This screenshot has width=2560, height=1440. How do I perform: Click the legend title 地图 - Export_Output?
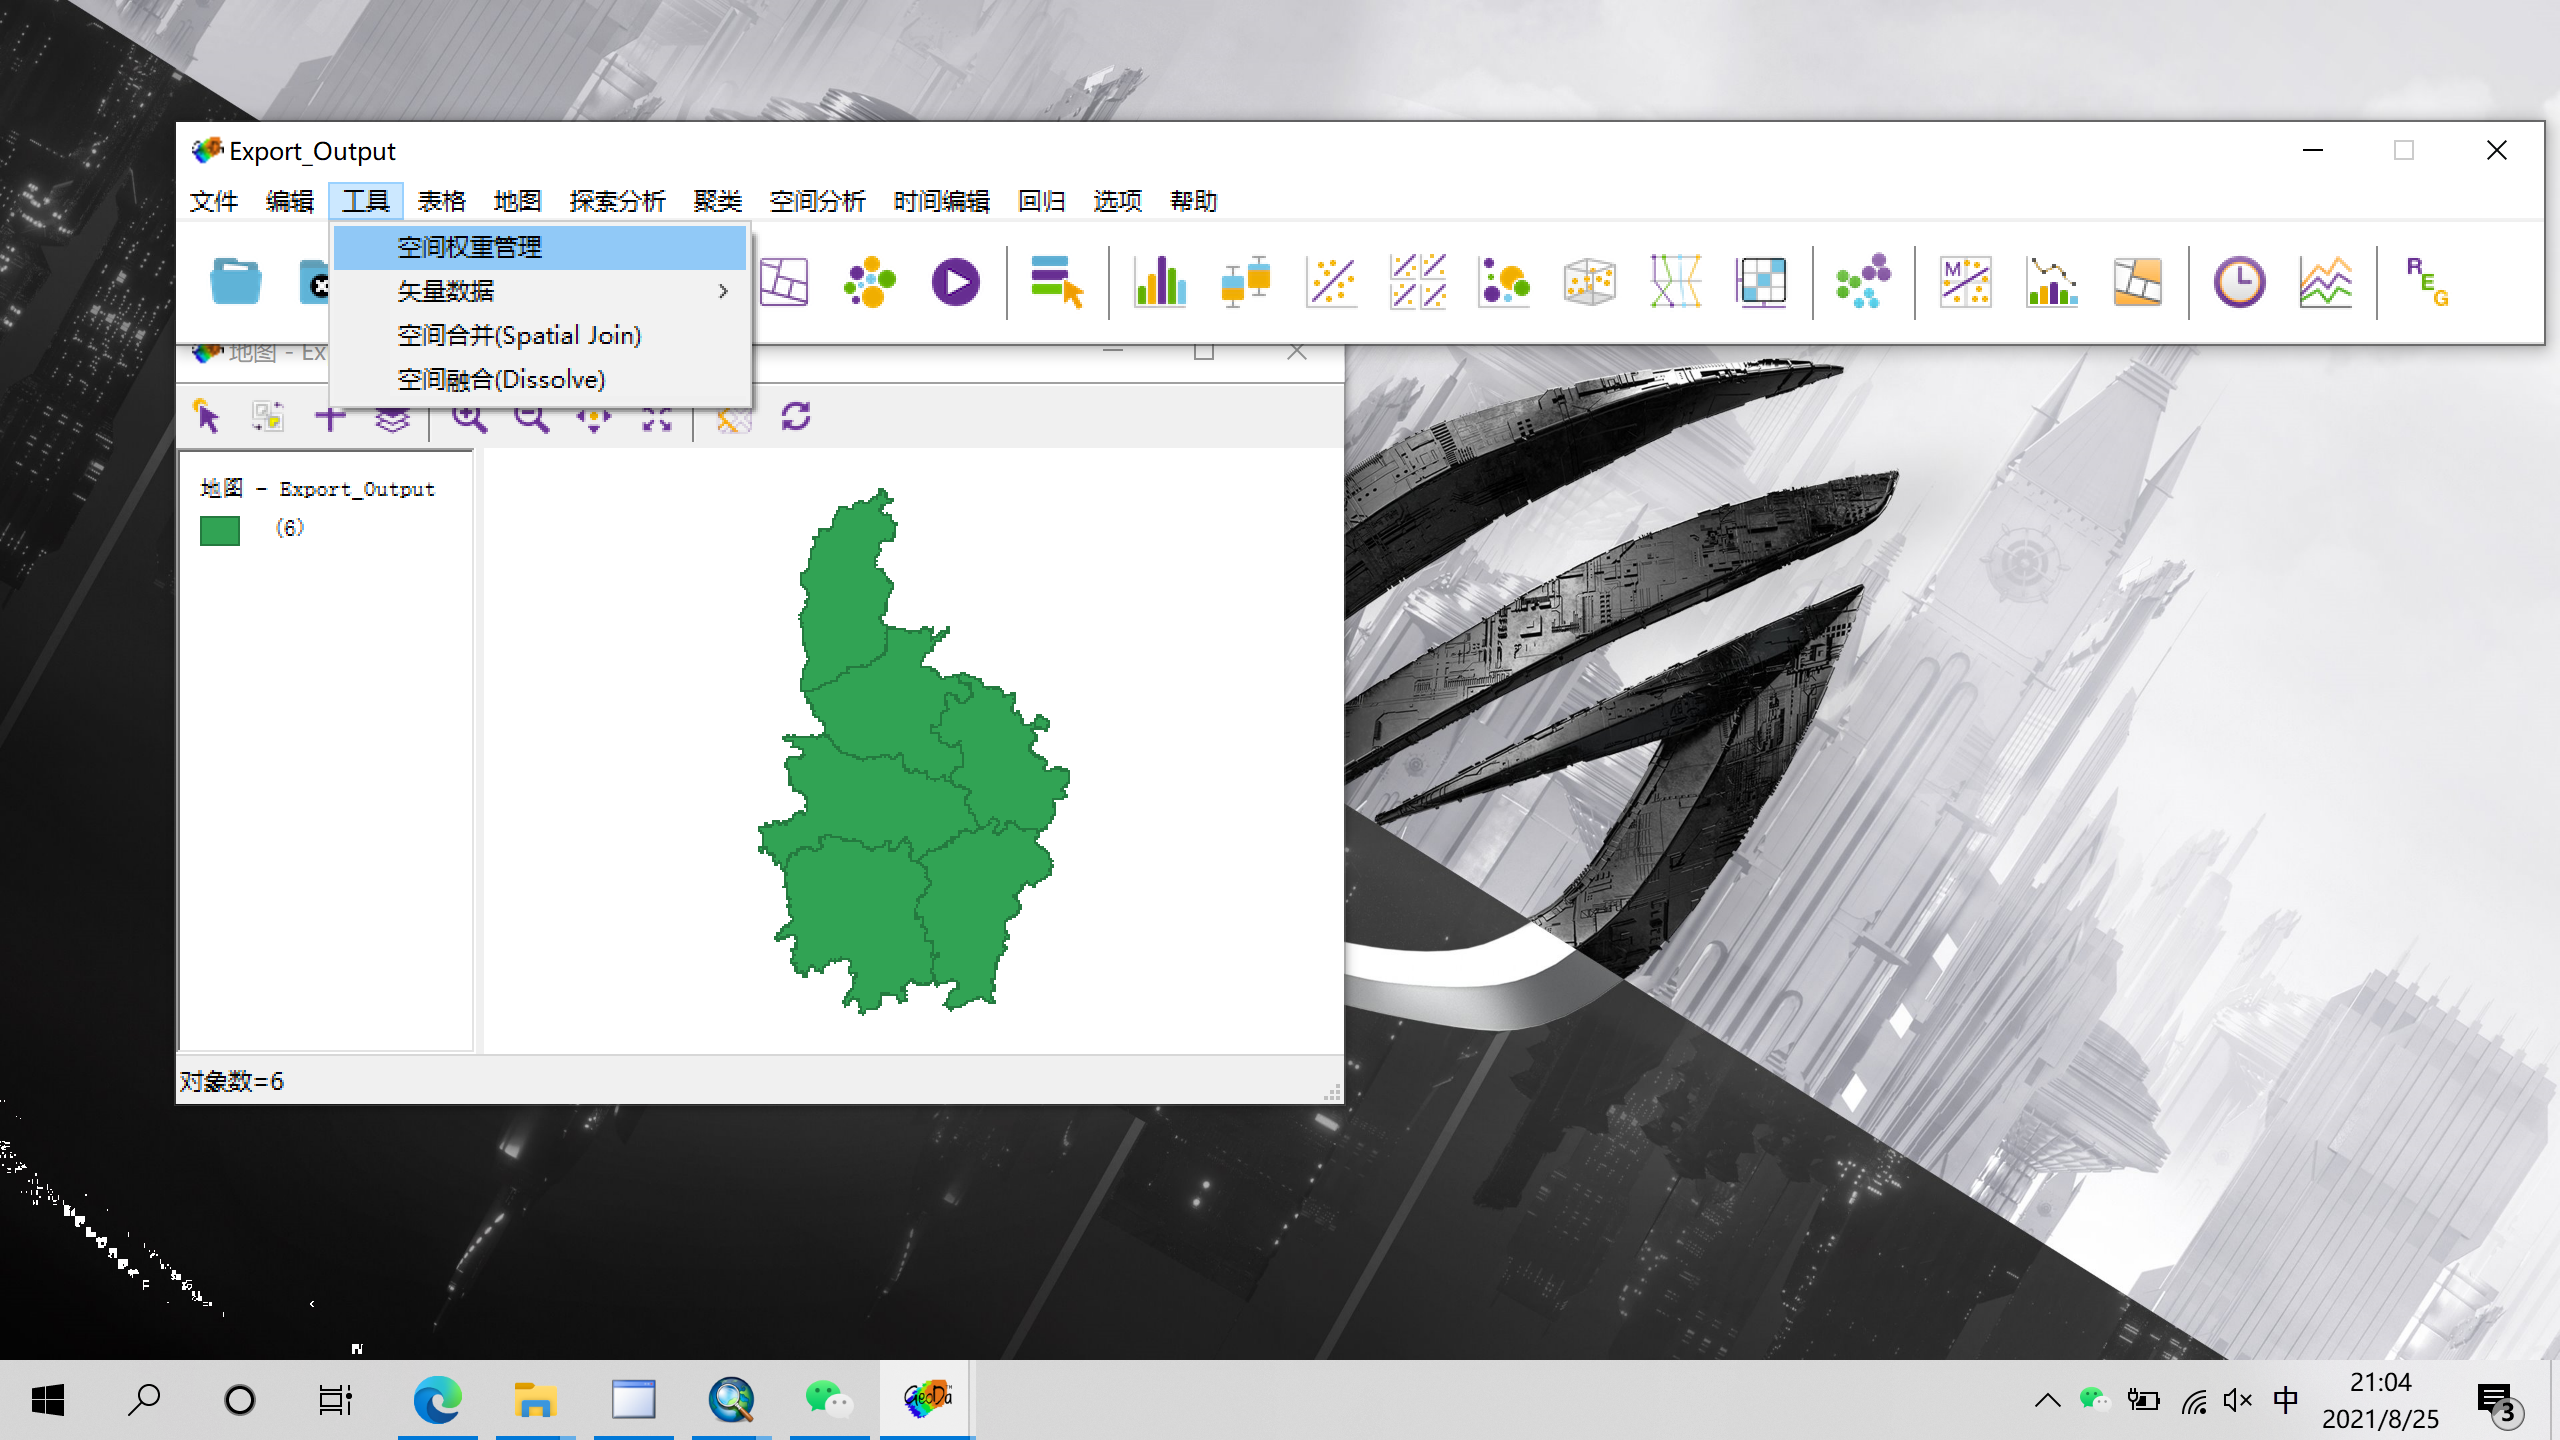[318, 488]
